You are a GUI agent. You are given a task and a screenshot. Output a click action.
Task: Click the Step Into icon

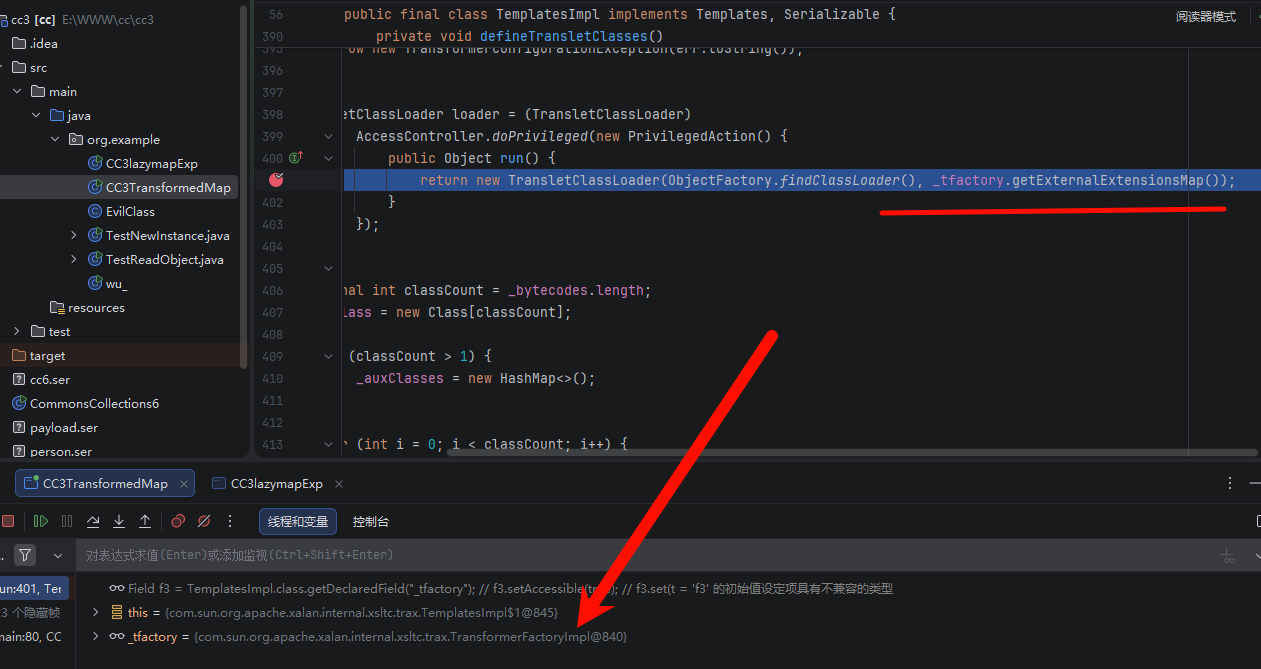coord(119,521)
